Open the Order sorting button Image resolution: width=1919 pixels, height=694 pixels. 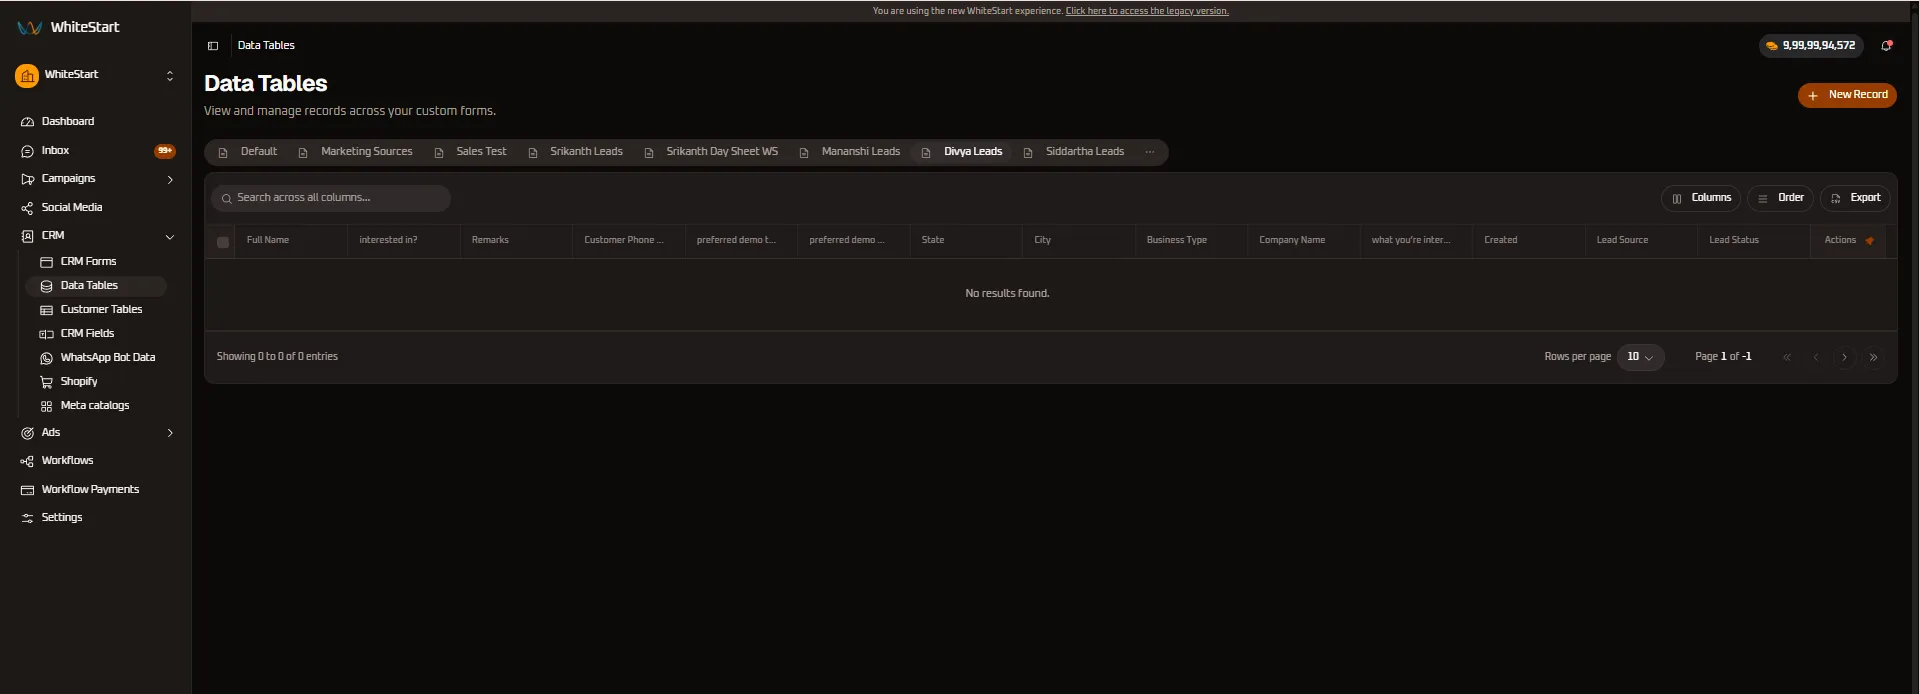[1780, 198]
